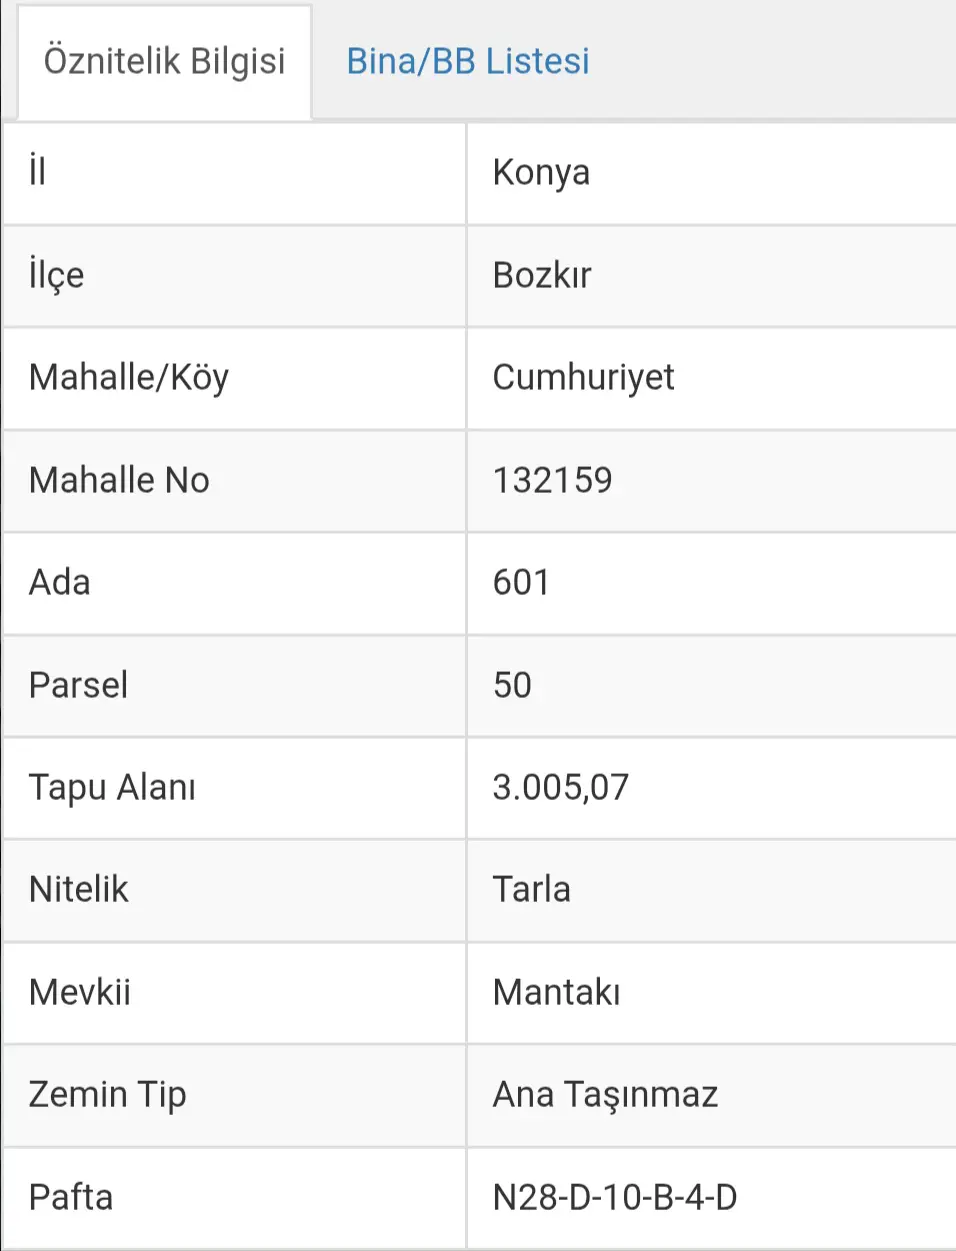Select the Bozkır district value cell
This screenshot has width=956, height=1251.
tap(711, 276)
